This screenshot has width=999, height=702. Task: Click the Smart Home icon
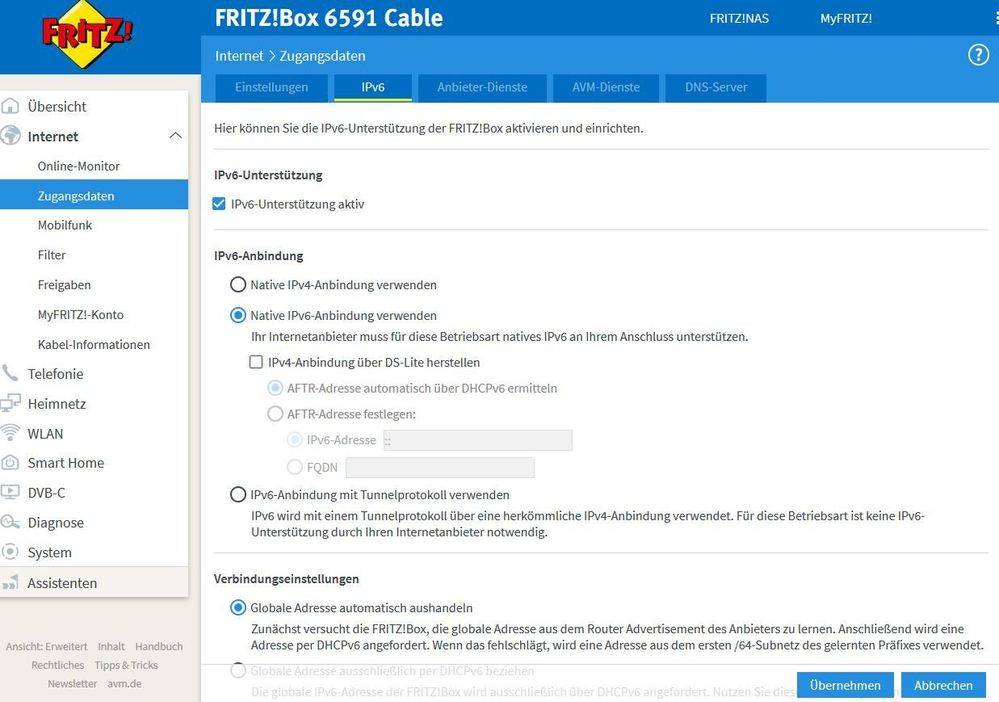coord(11,463)
